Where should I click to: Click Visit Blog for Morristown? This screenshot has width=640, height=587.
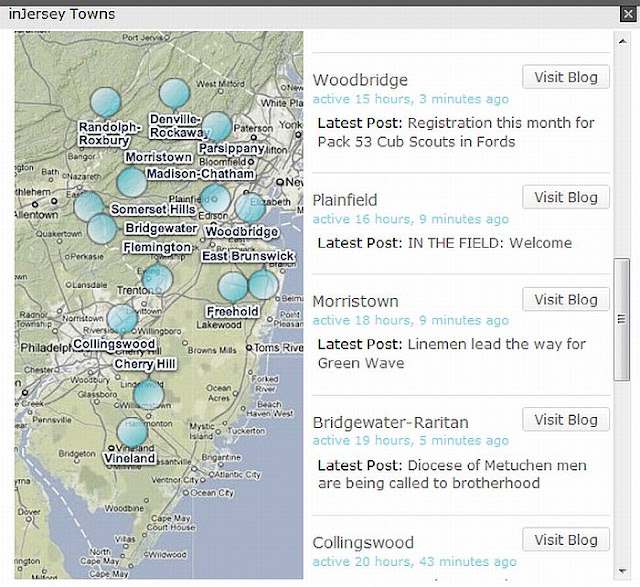click(x=566, y=299)
